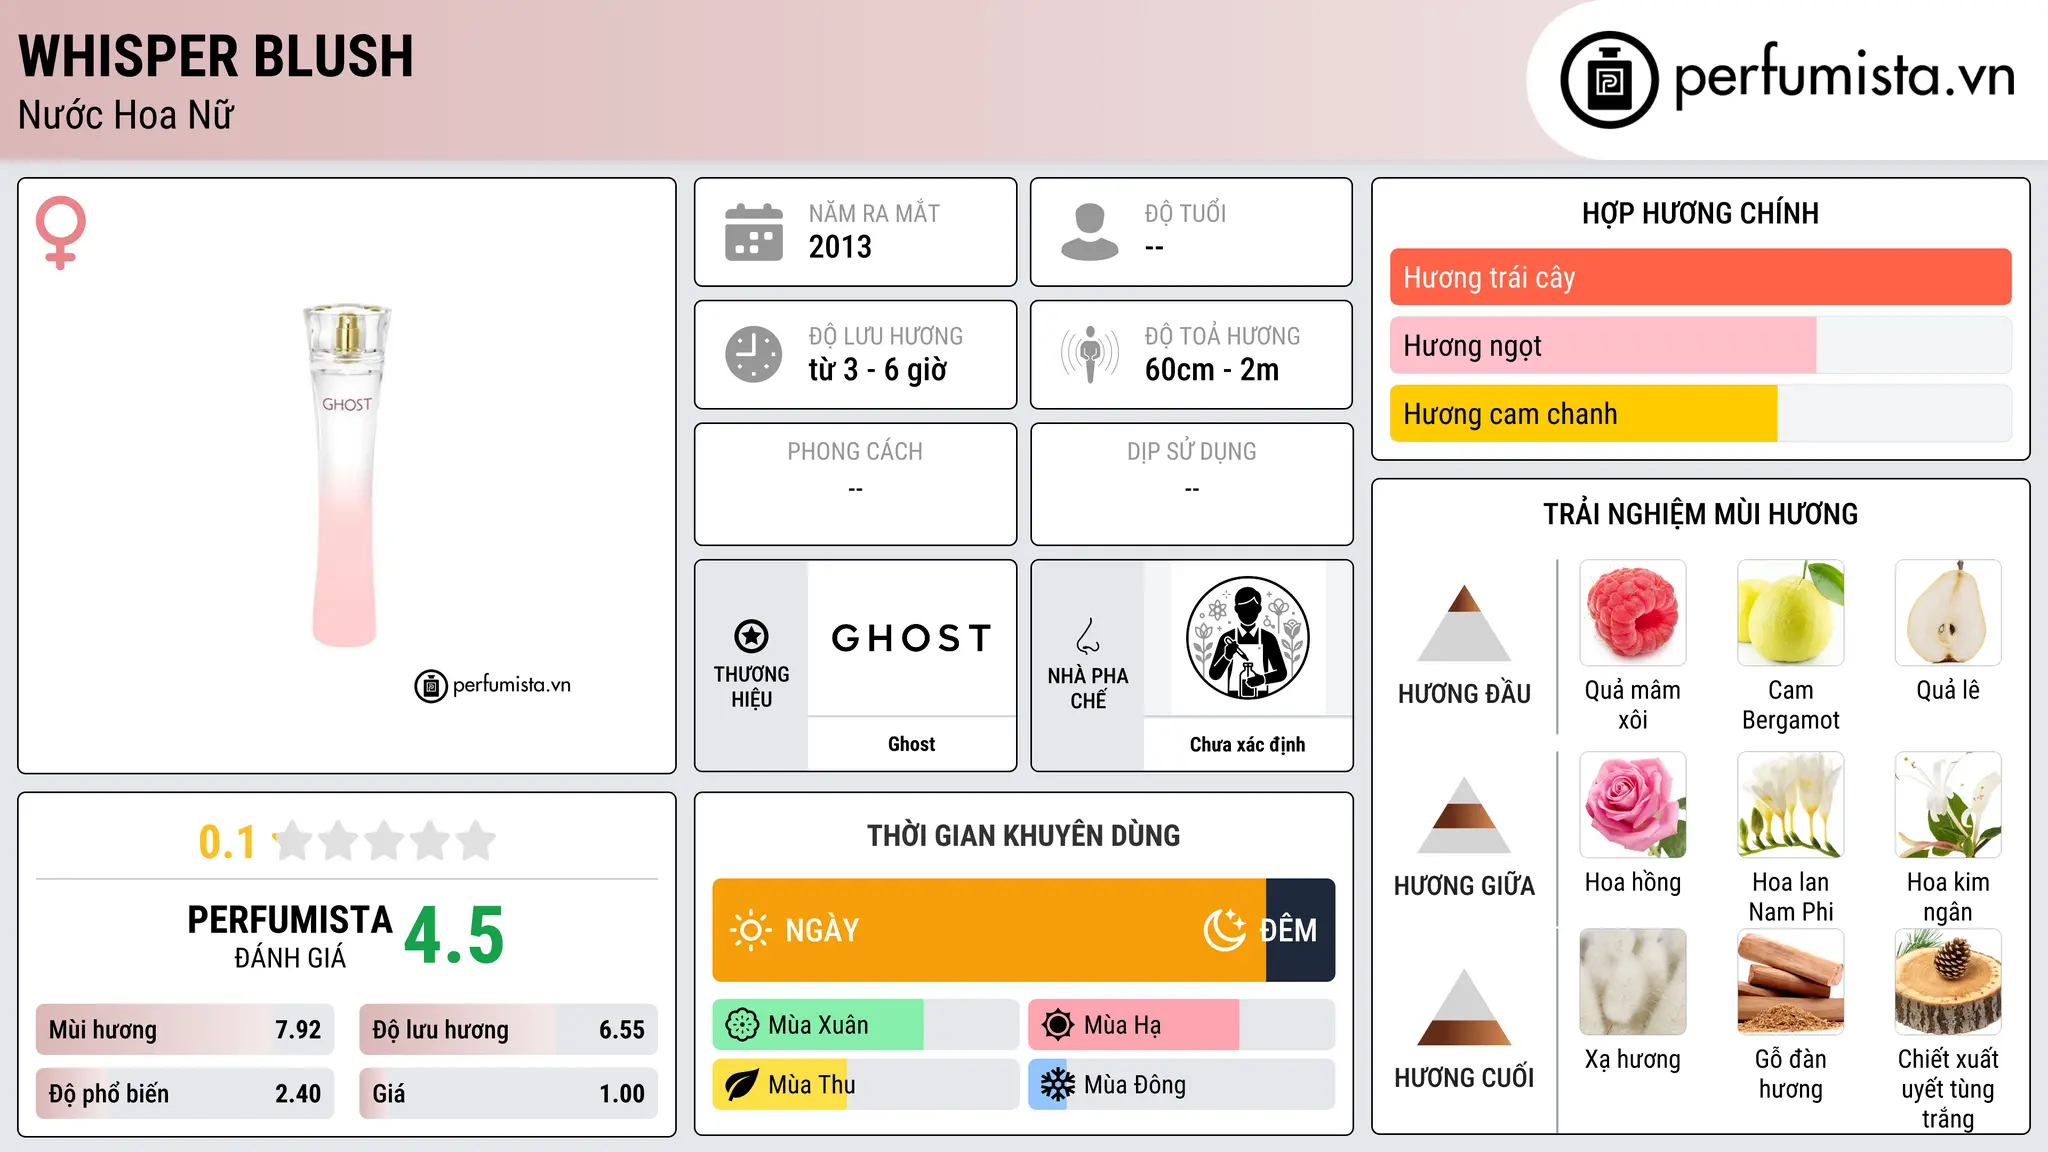Click the perfumista.vn site name in header
The width and height of the screenshot is (2048, 1152).
point(1844,77)
